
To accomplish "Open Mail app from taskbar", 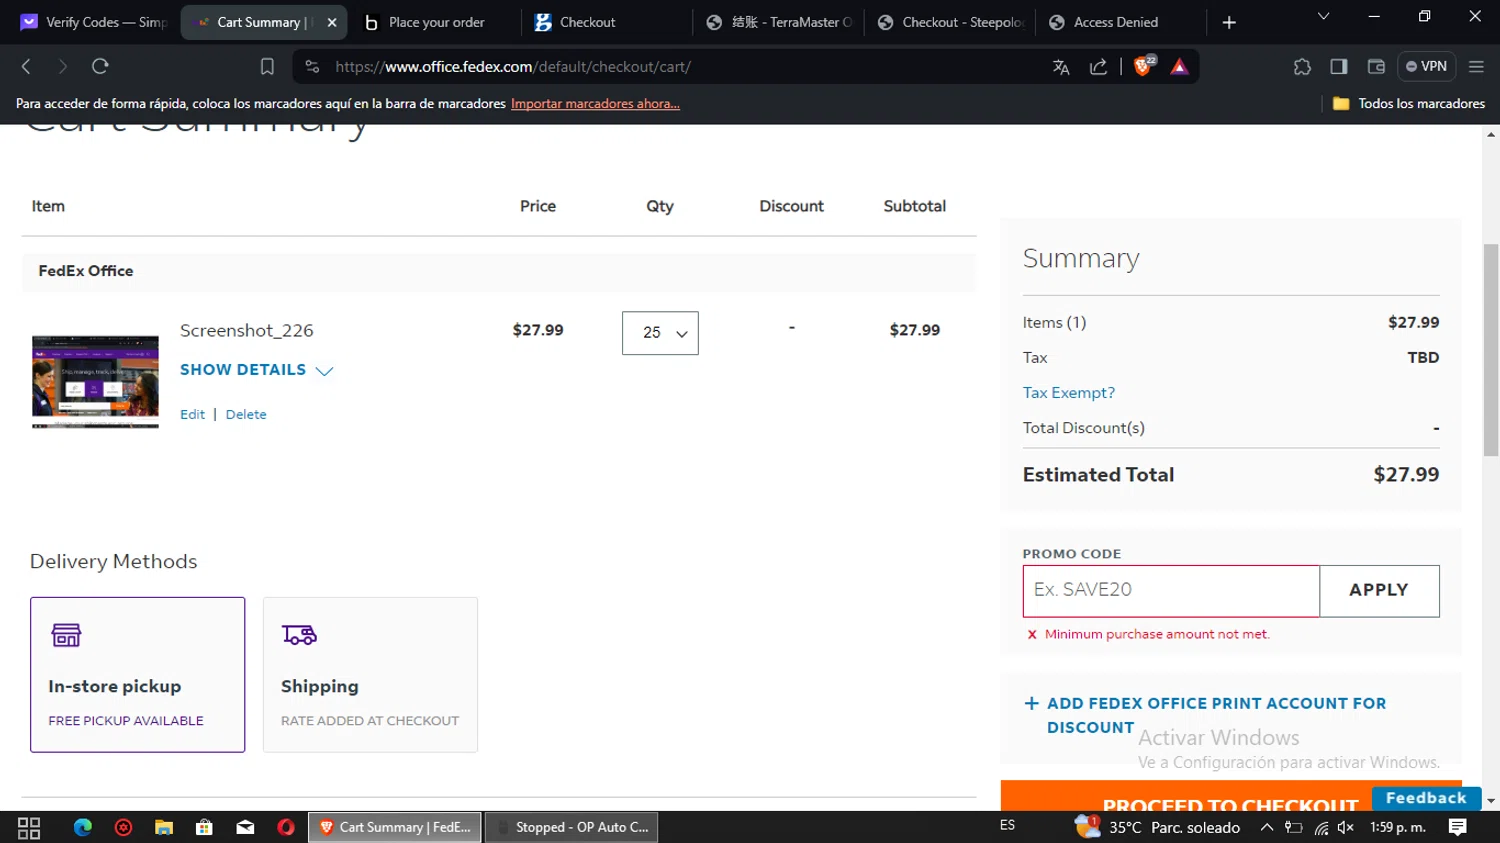I will tap(245, 827).
